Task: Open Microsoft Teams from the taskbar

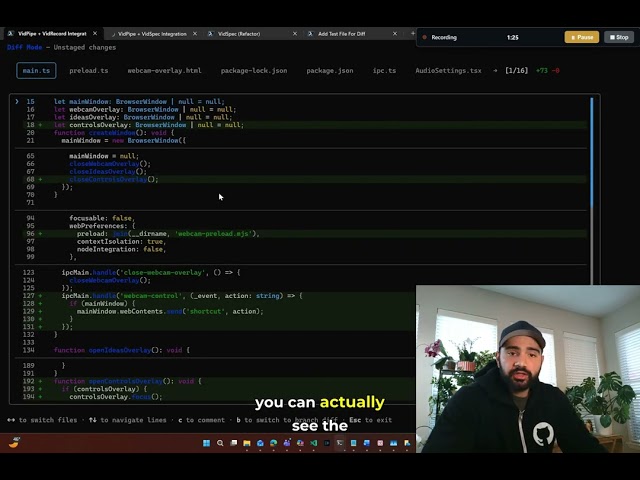Action: [x=287, y=443]
